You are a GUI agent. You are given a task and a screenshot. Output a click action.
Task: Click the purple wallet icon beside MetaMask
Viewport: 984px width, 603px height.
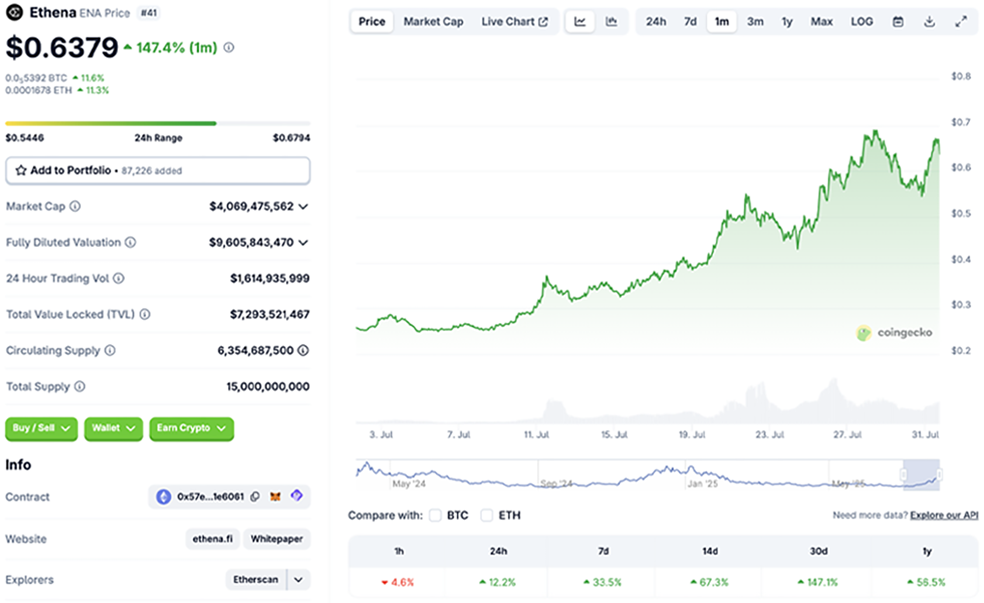click(297, 496)
